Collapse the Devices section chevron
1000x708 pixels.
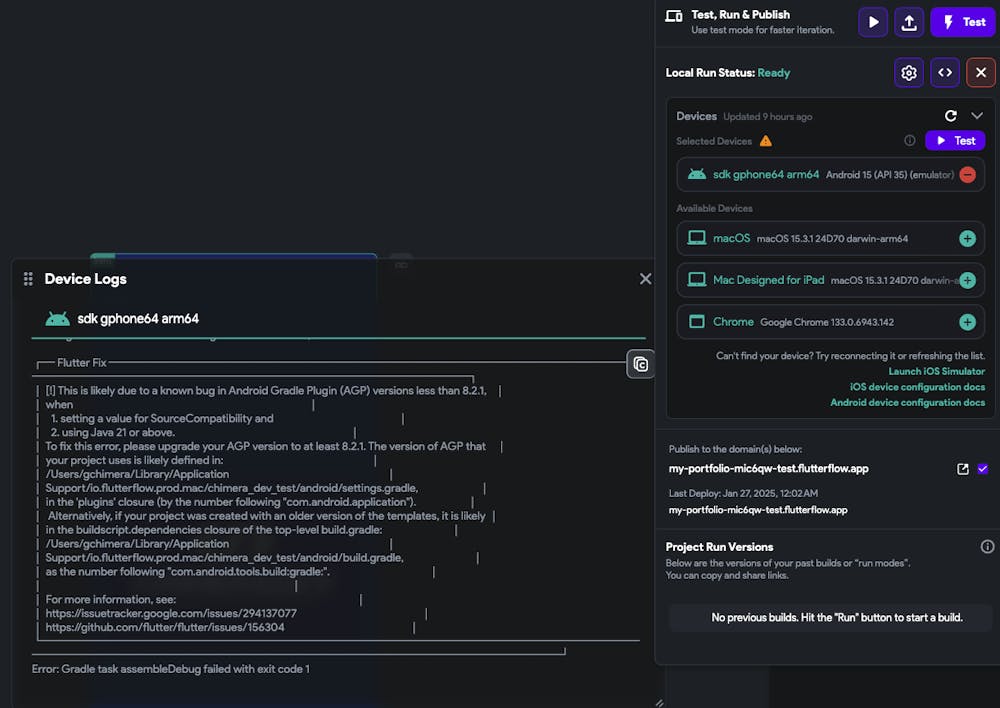[977, 116]
